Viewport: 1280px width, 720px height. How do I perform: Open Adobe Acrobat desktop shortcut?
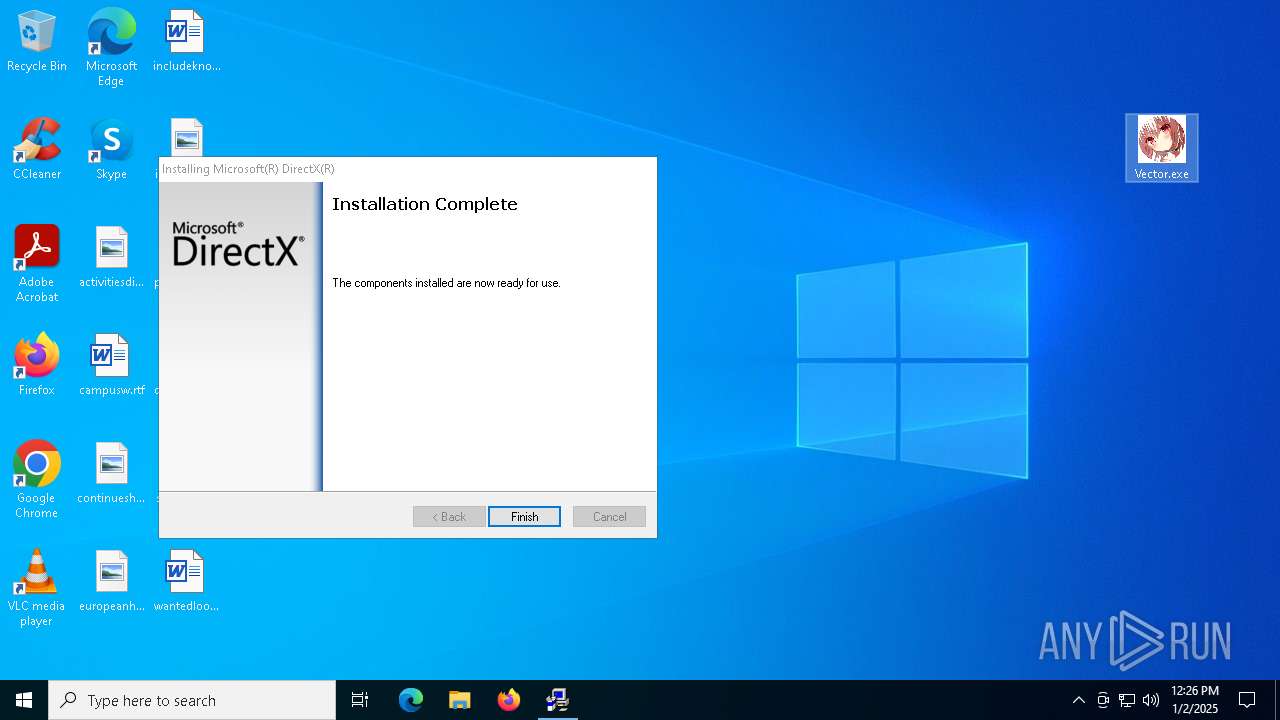pos(37,264)
